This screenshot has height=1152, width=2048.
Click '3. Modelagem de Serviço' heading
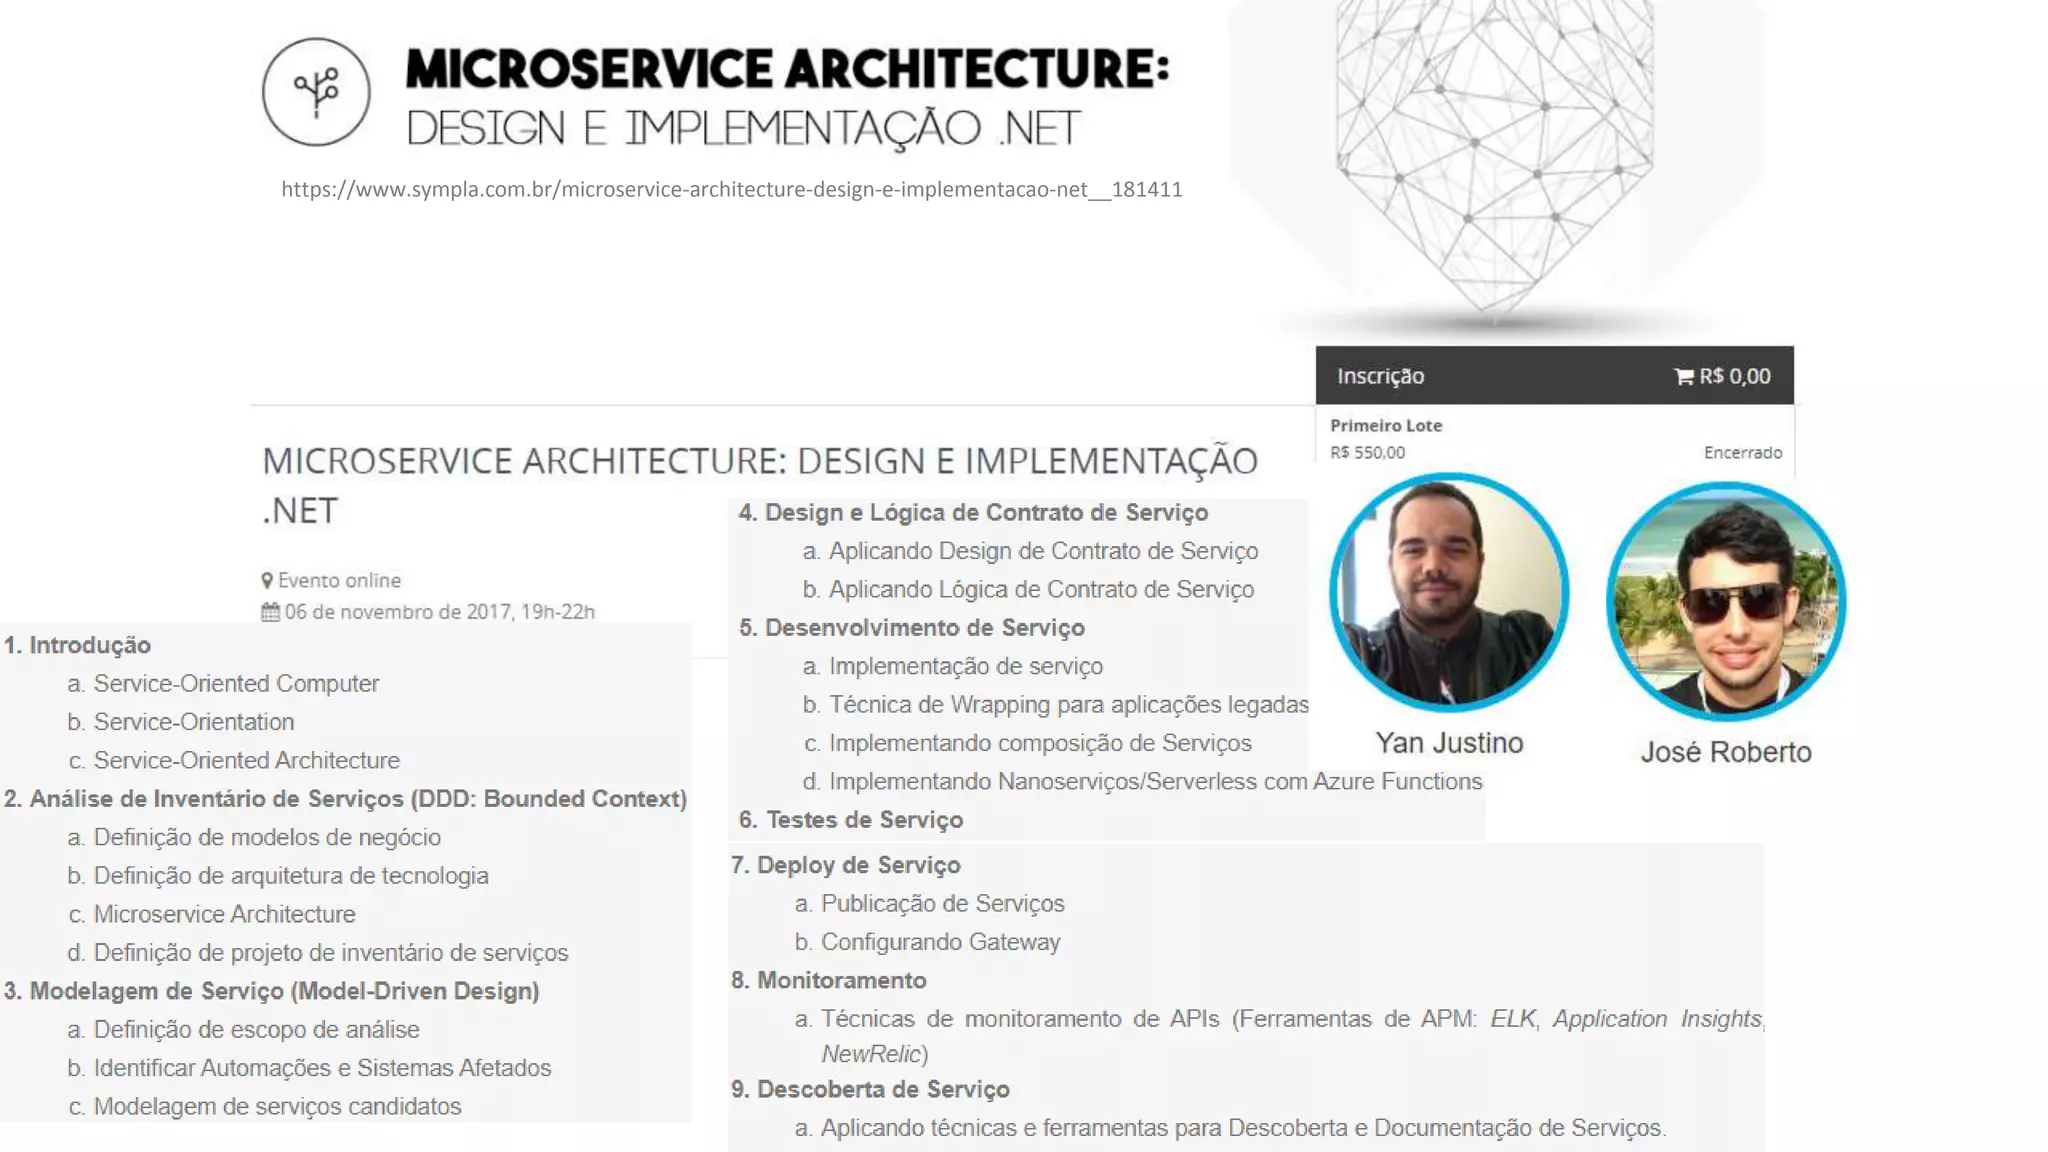point(271,991)
